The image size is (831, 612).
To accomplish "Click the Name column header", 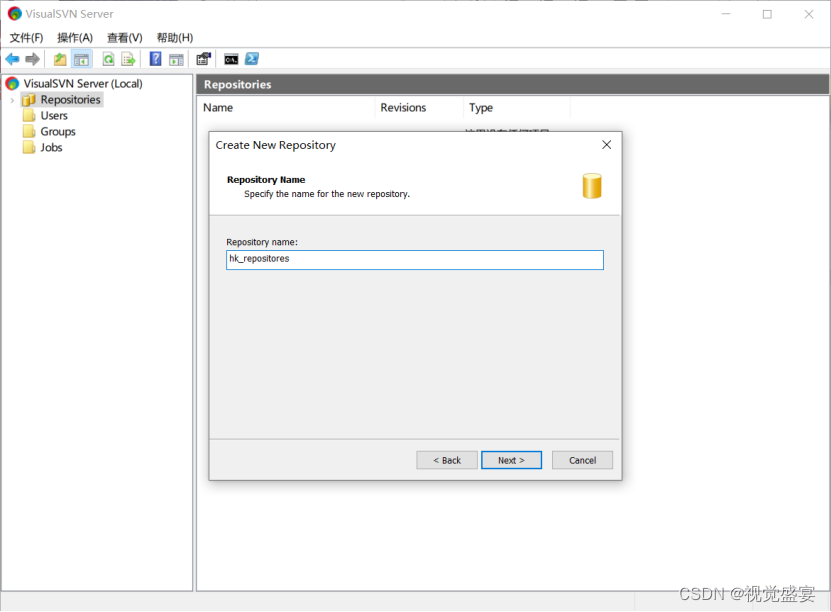I will tap(286, 108).
